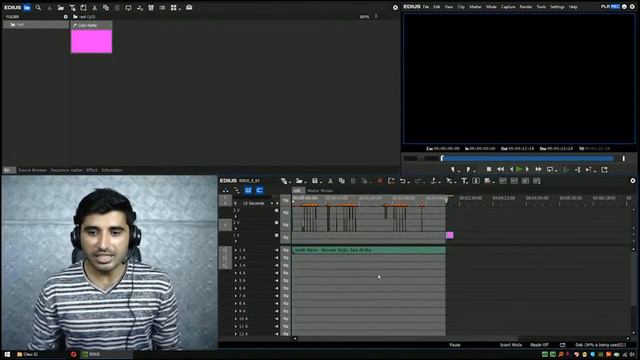
Task: Open the File menu in EDIUS player
Action: [426, 7]
